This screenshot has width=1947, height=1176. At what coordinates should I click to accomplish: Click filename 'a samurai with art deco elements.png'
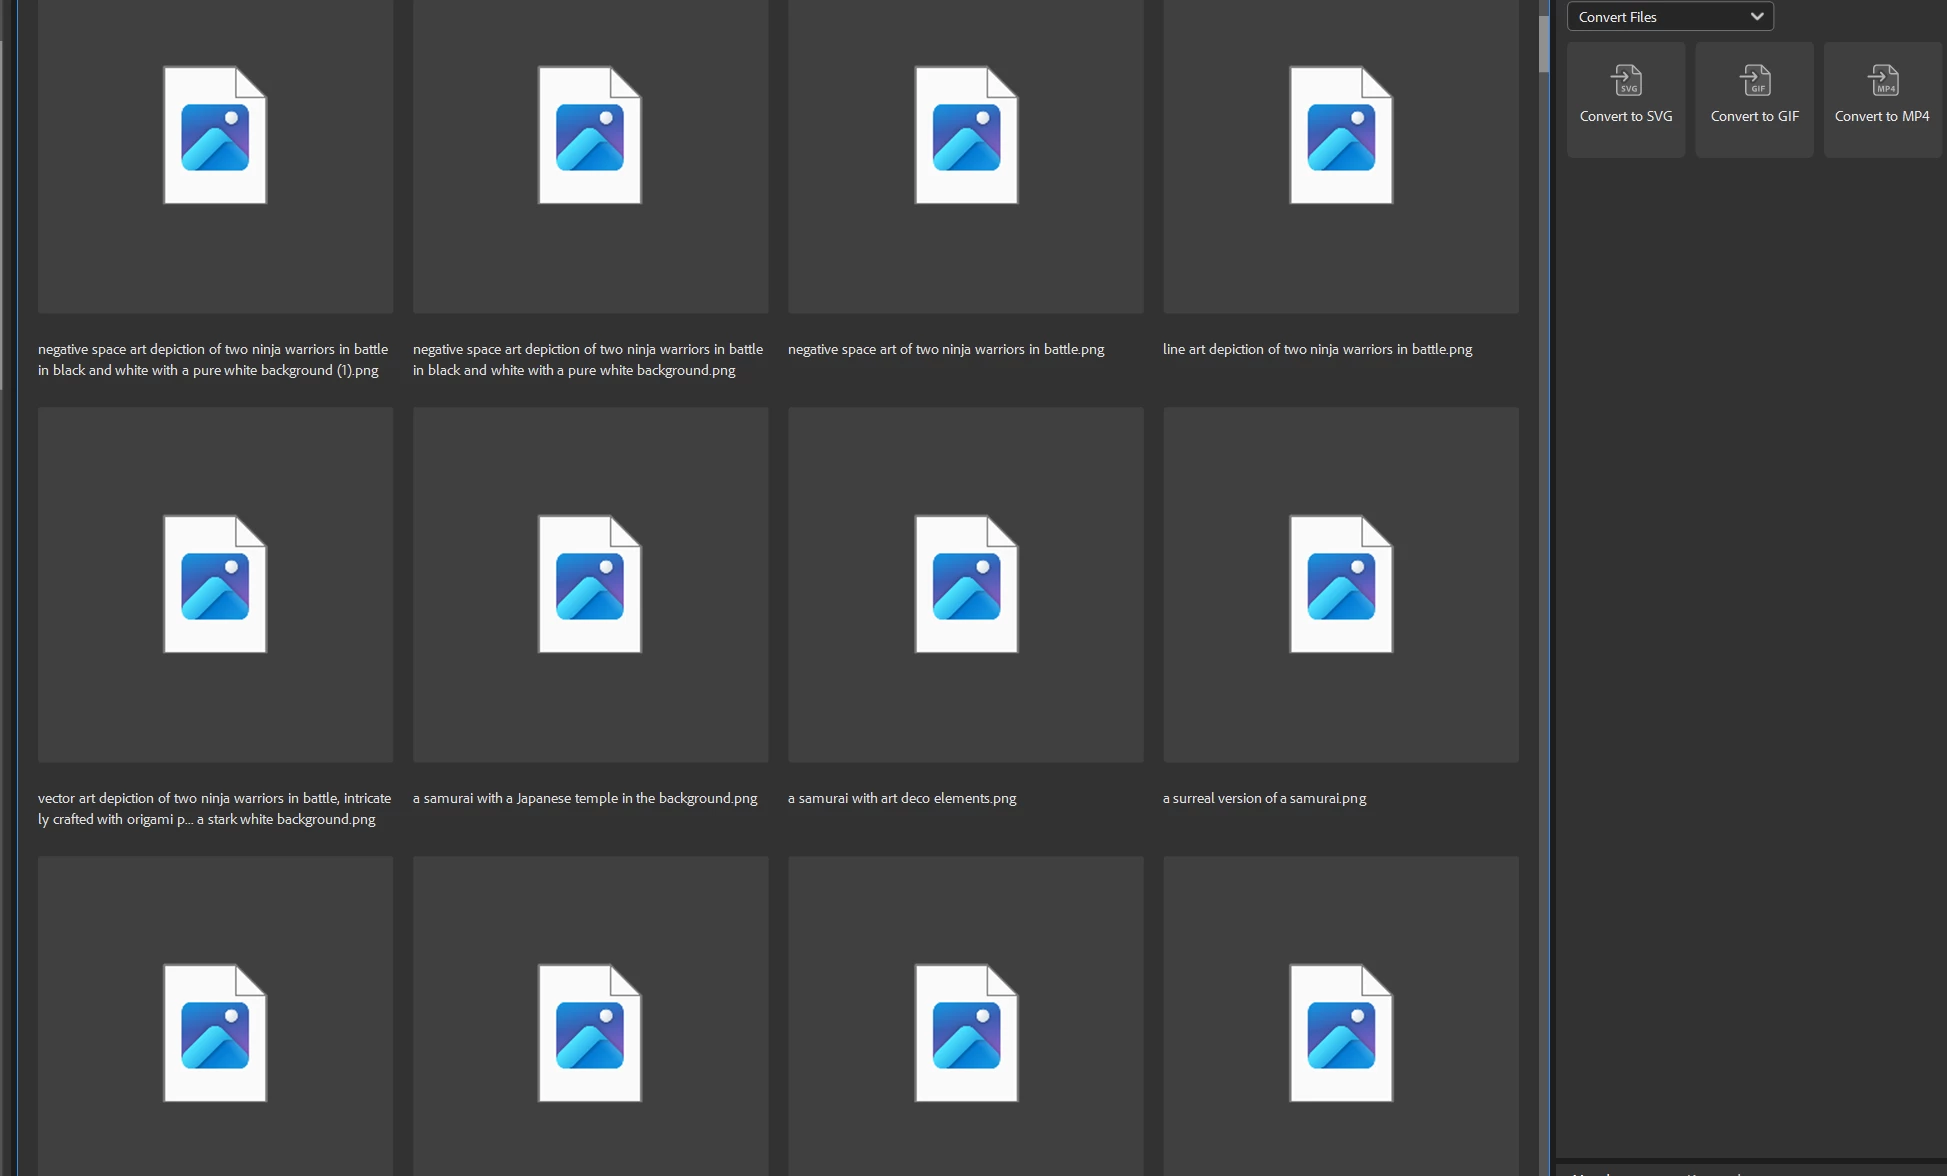pos(901,798)
